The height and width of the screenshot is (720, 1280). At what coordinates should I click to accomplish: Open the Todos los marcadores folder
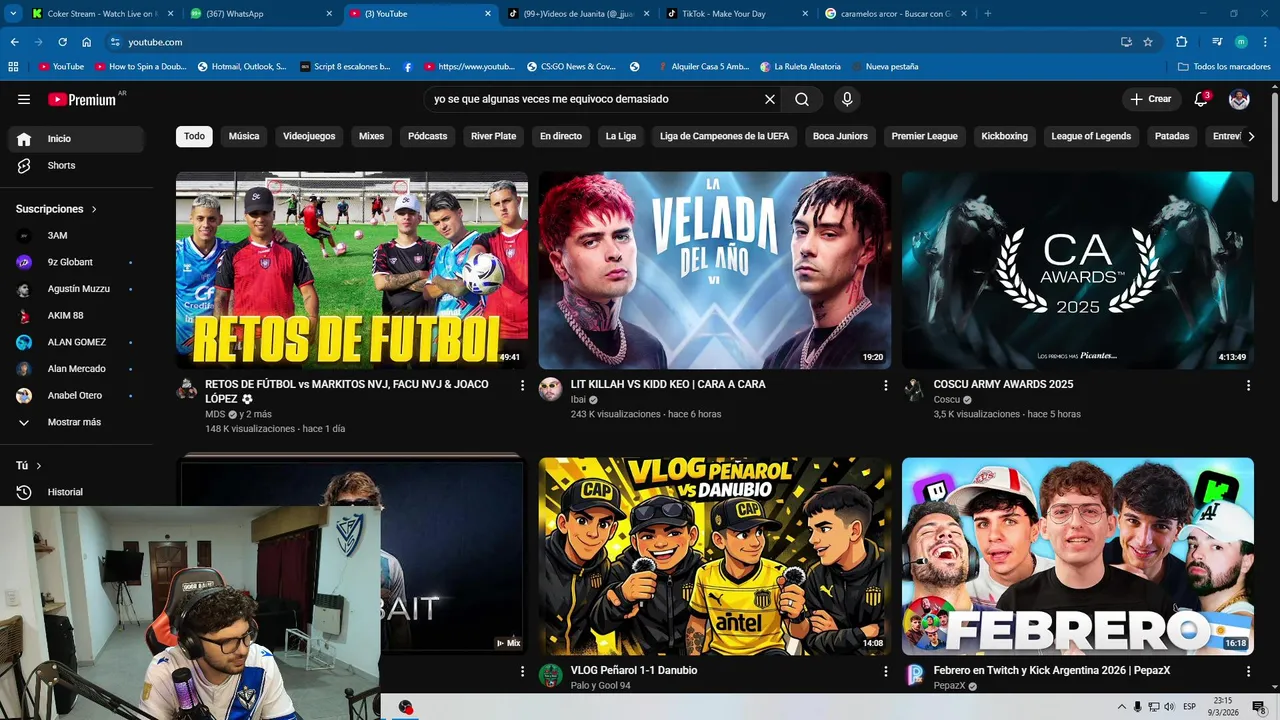click(x=1224, y=67)
